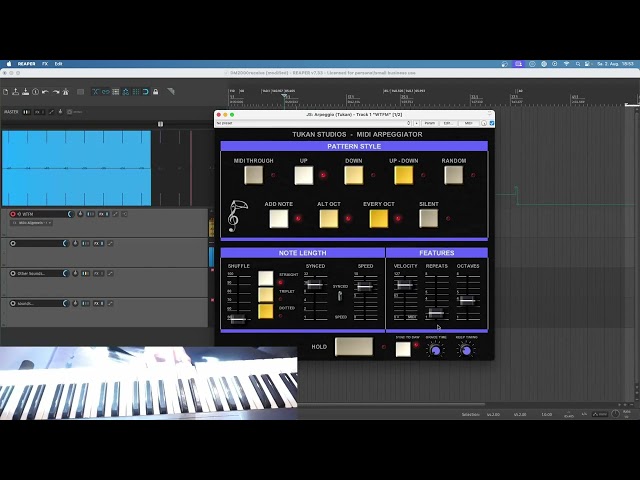
Task: Toggle auto-crossfade icon in the toolbar
Action: click(x=96, y=92)
